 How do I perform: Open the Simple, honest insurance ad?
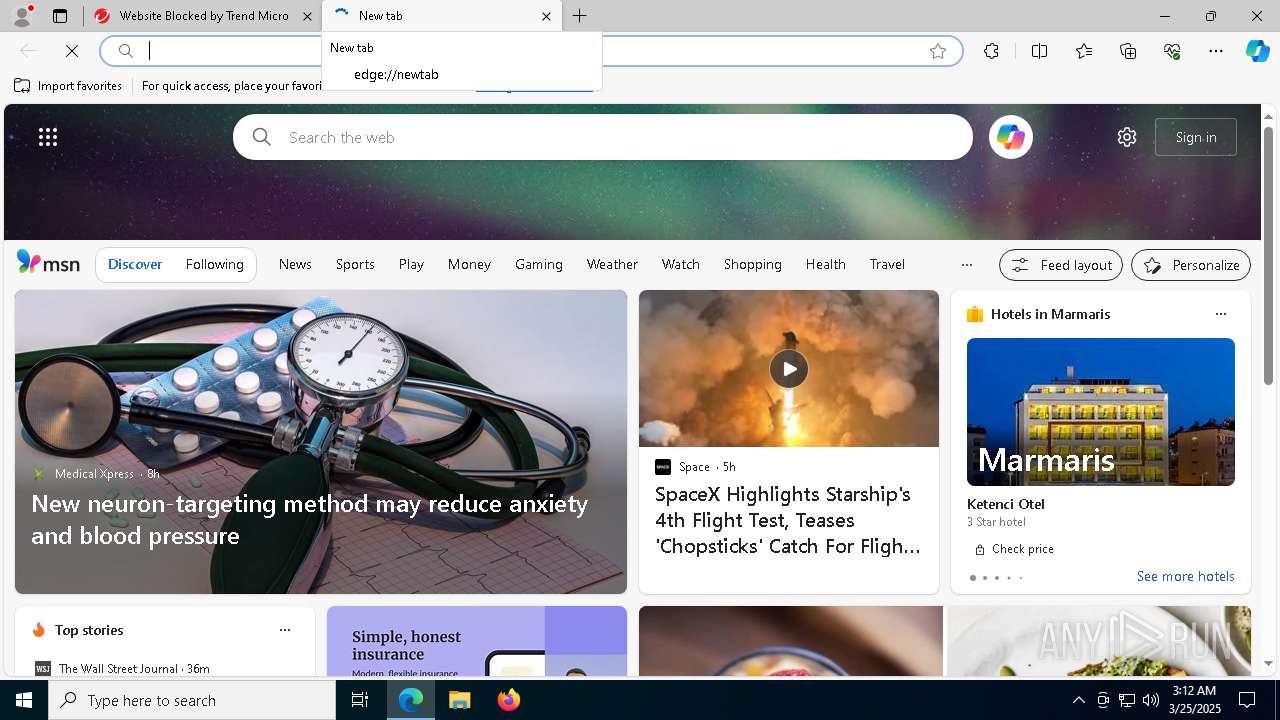coord(477,641)
